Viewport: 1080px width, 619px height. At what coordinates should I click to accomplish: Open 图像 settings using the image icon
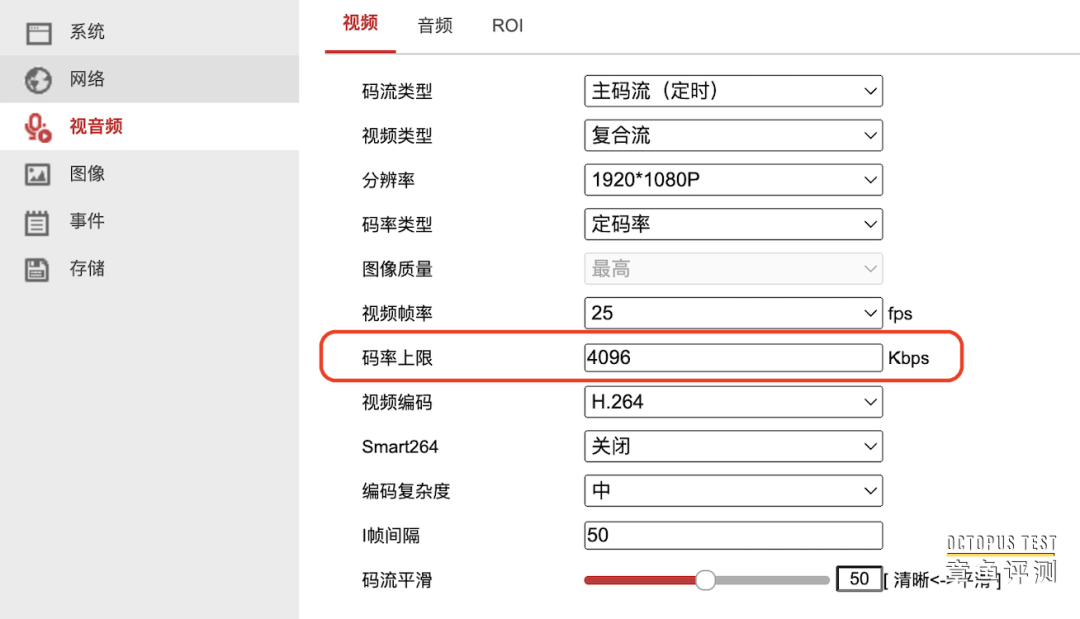37,173
